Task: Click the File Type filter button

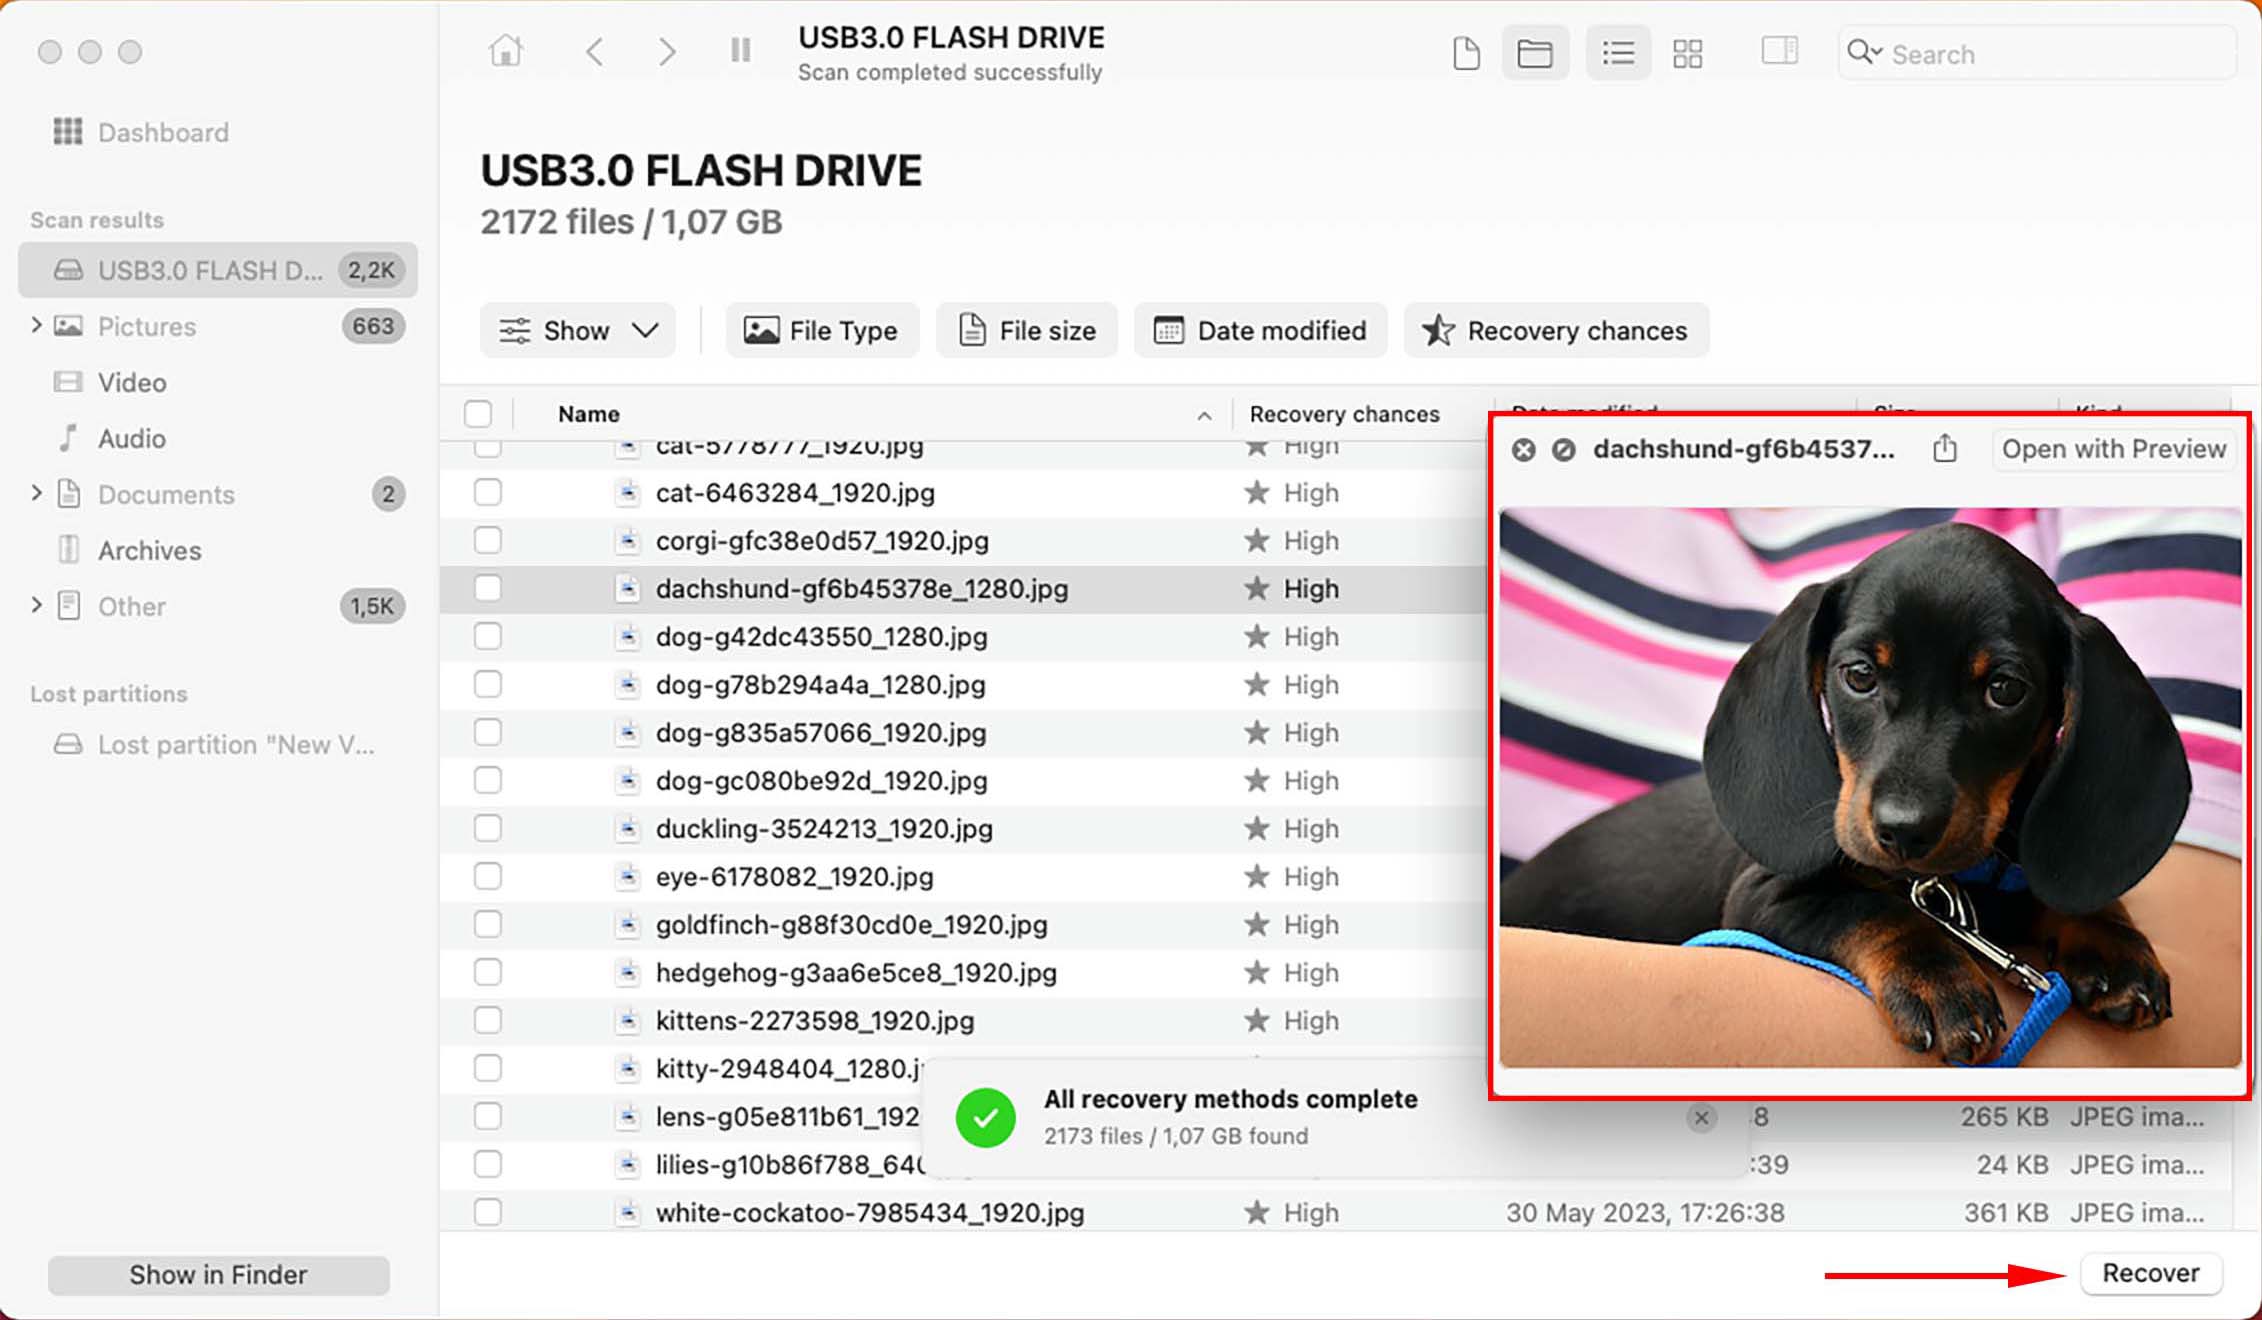Action: tap(822, 330)
